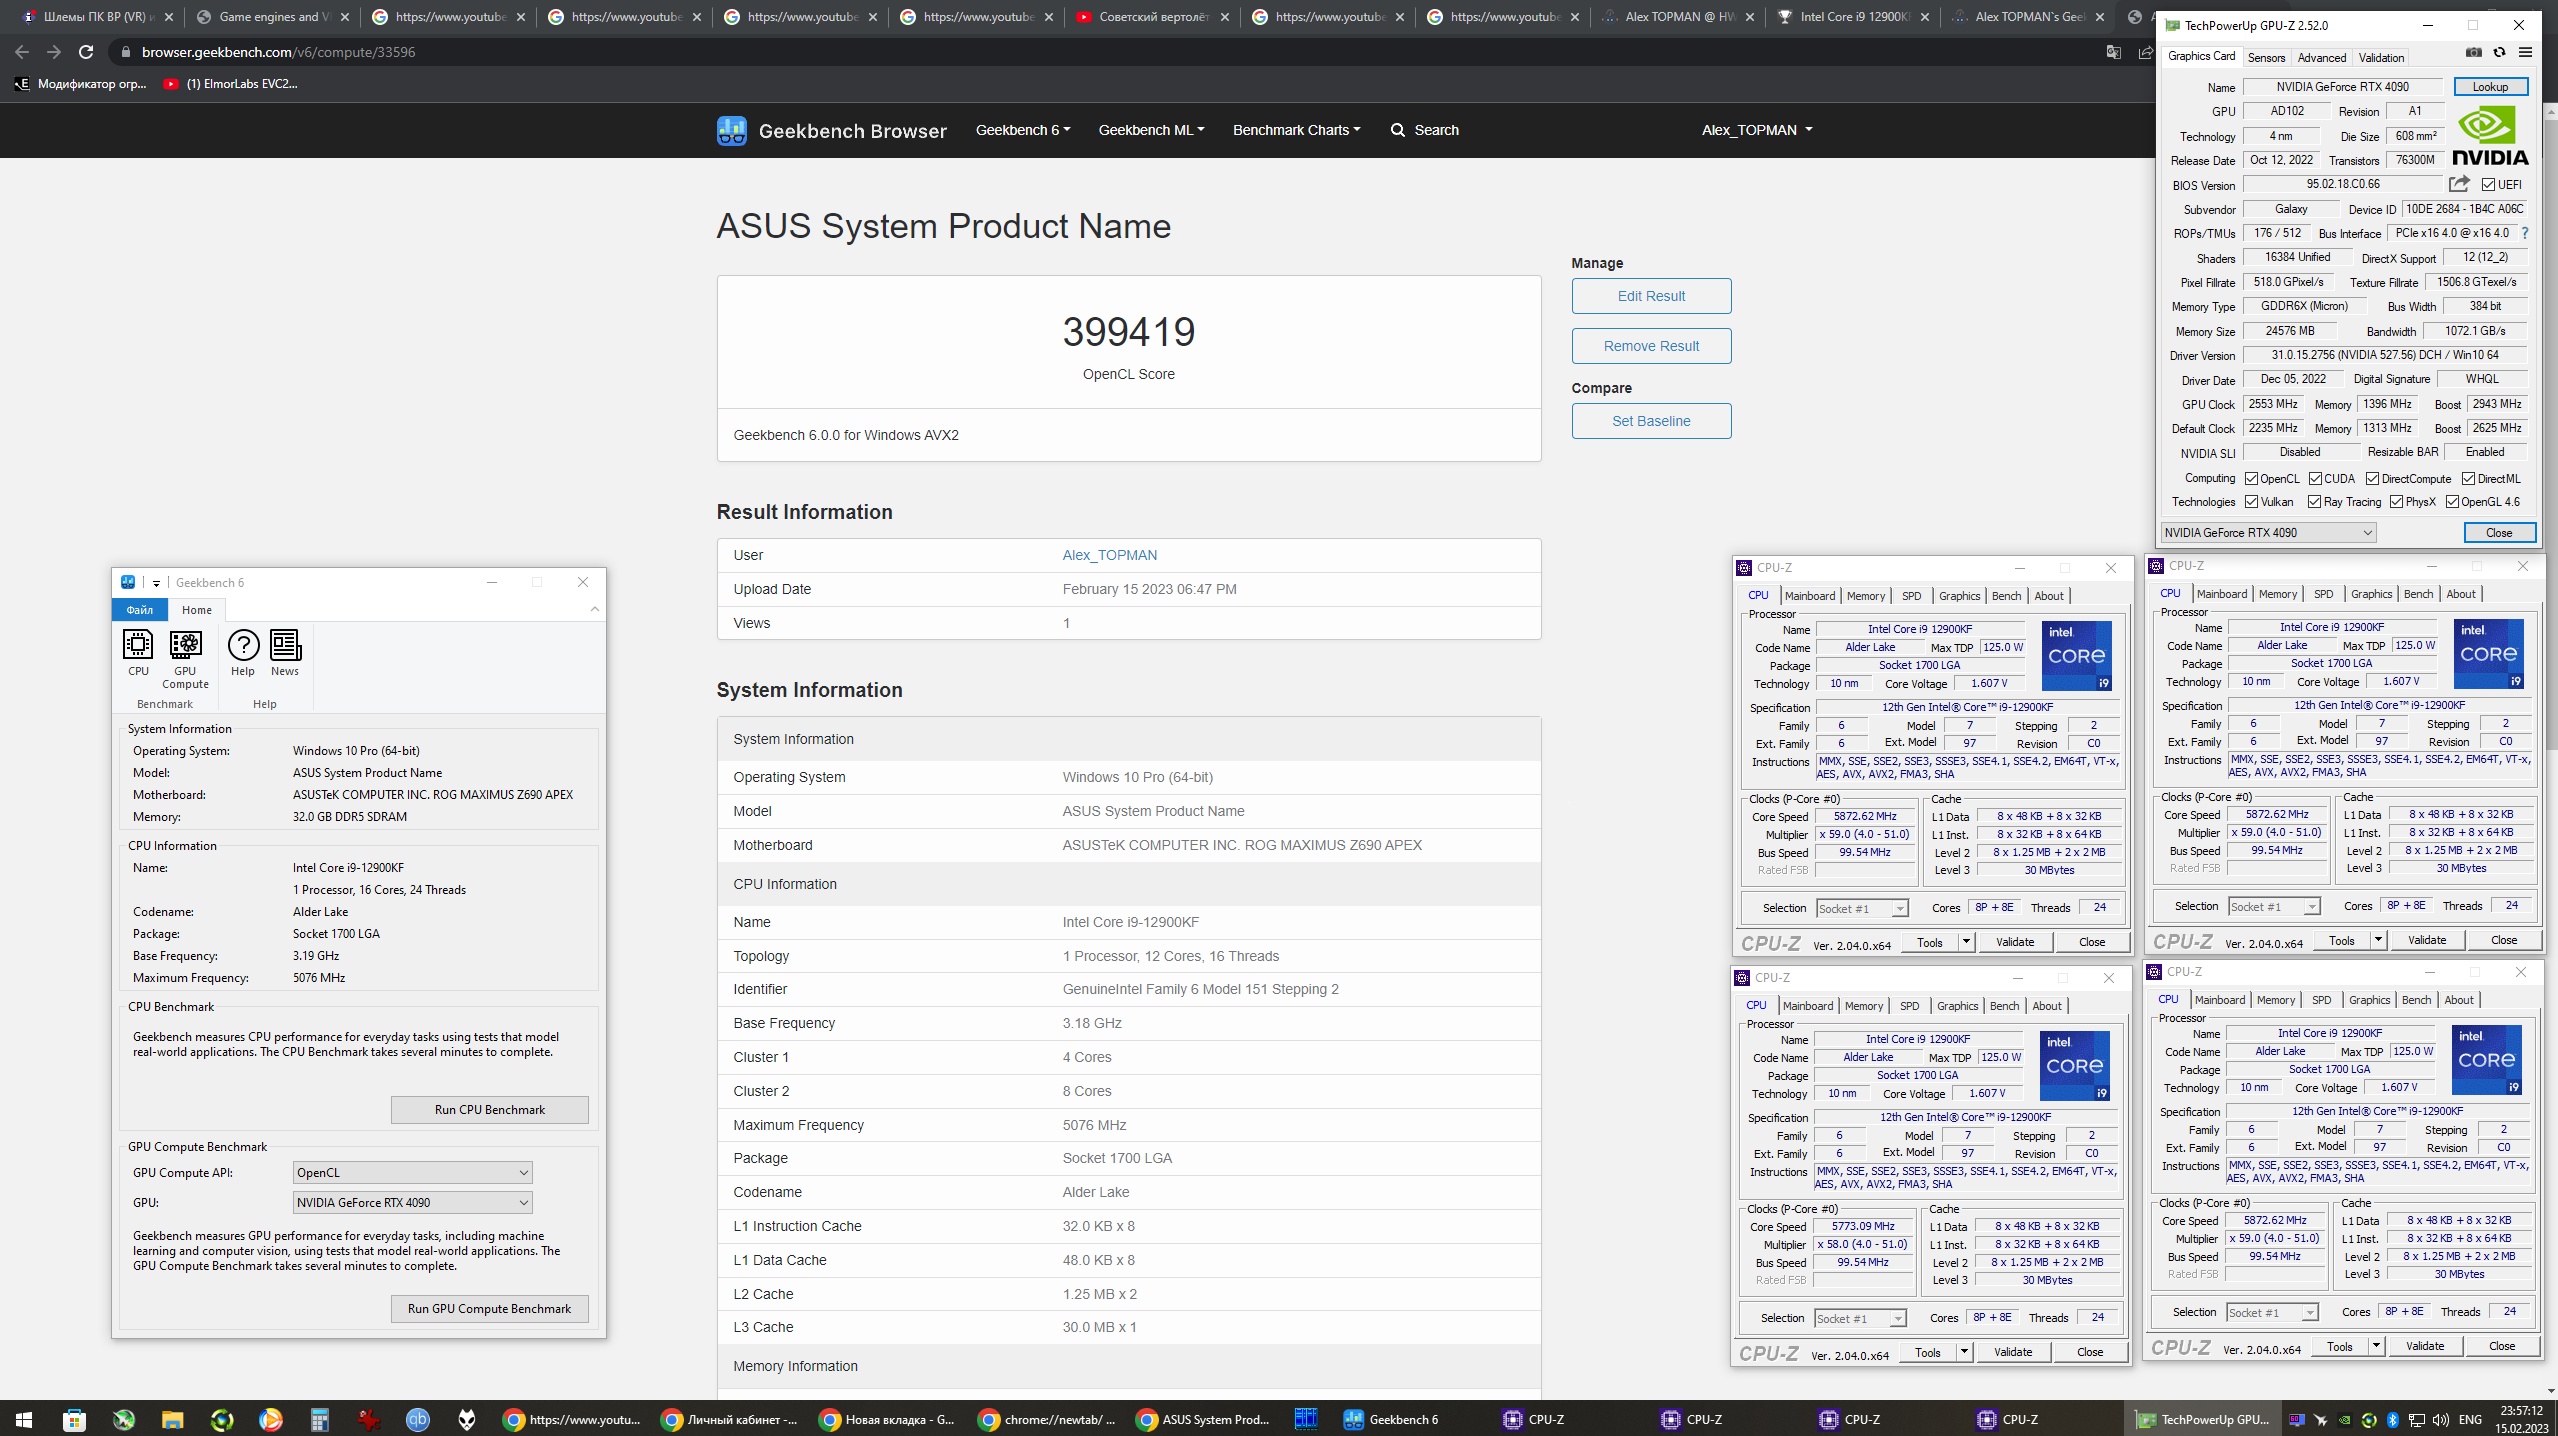The image size is (2558, 1436).
Task: Click the browser address bar URL
Action: coord(278,52)
